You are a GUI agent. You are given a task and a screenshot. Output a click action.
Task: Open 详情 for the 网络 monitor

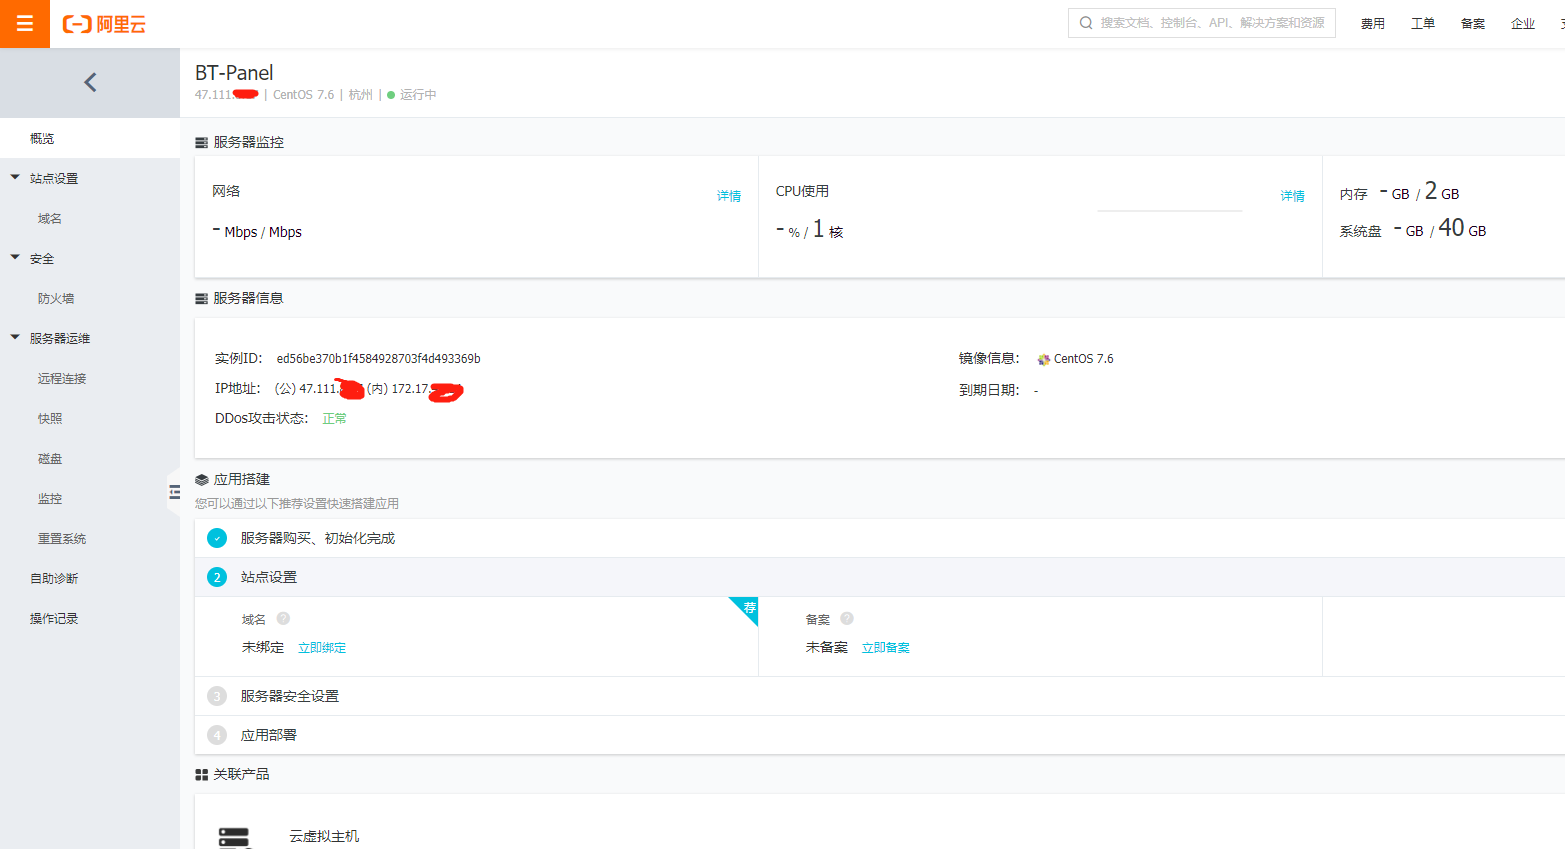coord(729,196)
